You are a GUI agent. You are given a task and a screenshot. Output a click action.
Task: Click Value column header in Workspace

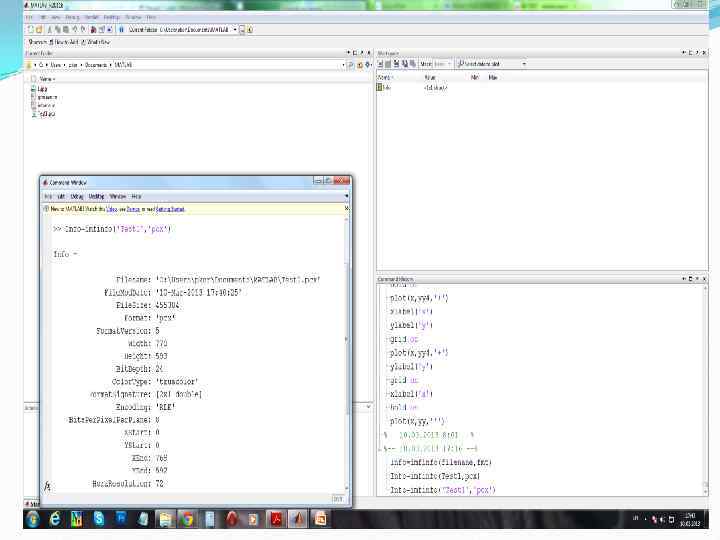pos(430,77)
